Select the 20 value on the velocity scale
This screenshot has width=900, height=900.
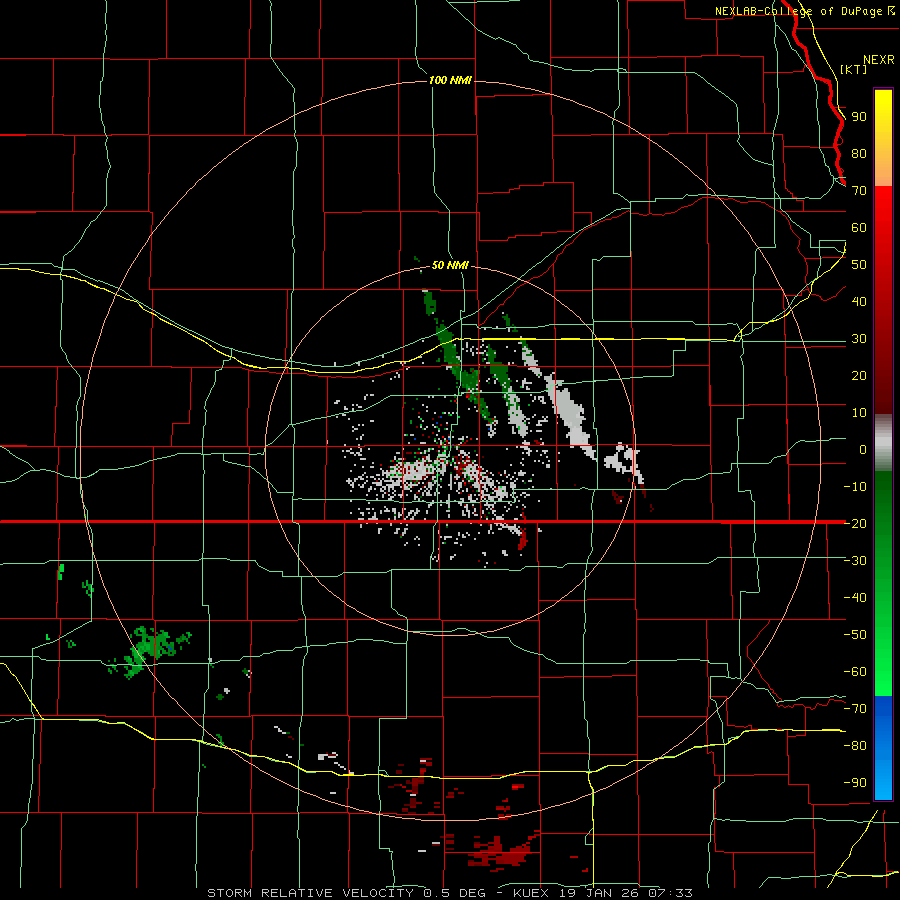tap(859, 375)
